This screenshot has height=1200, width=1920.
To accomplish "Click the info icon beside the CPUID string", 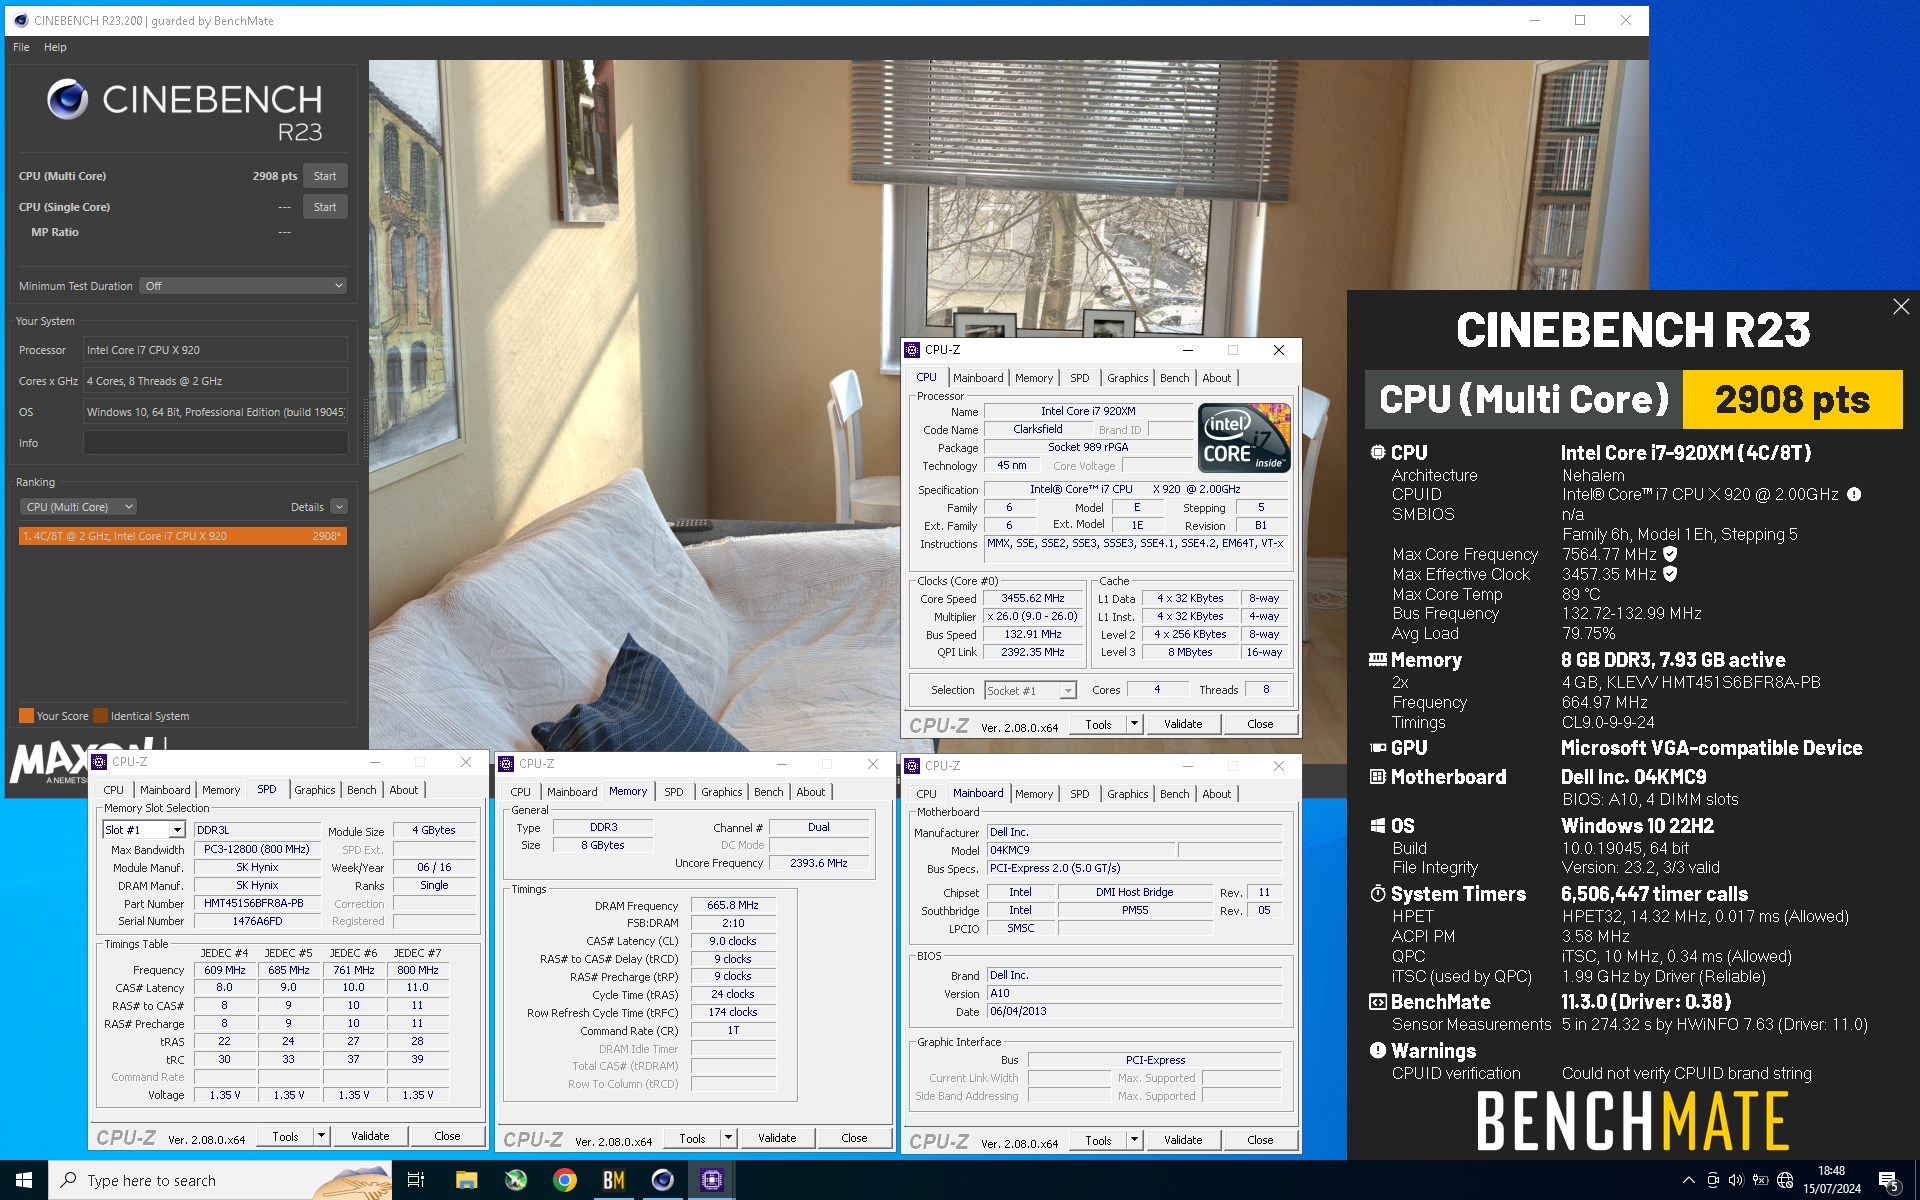I will [1854, 494].
